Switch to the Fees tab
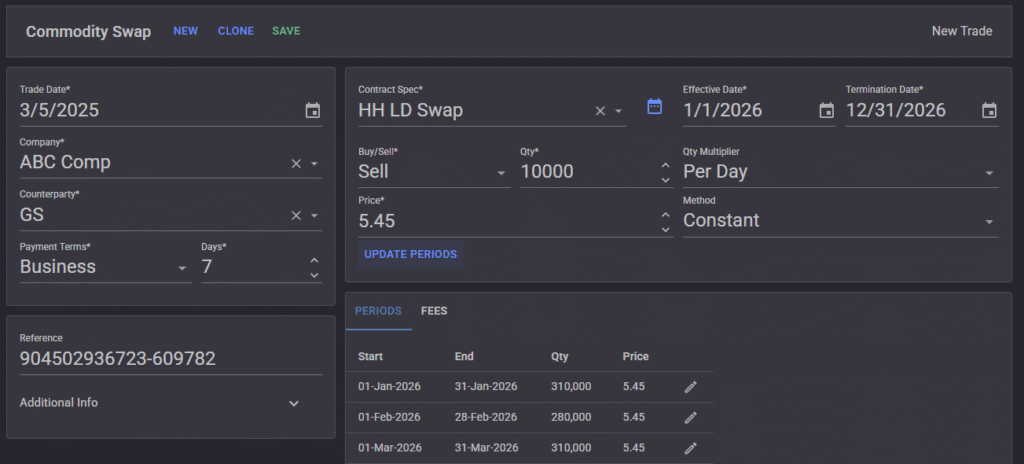This screenshot has width=1024, height=464. click(x=434, y=311)
